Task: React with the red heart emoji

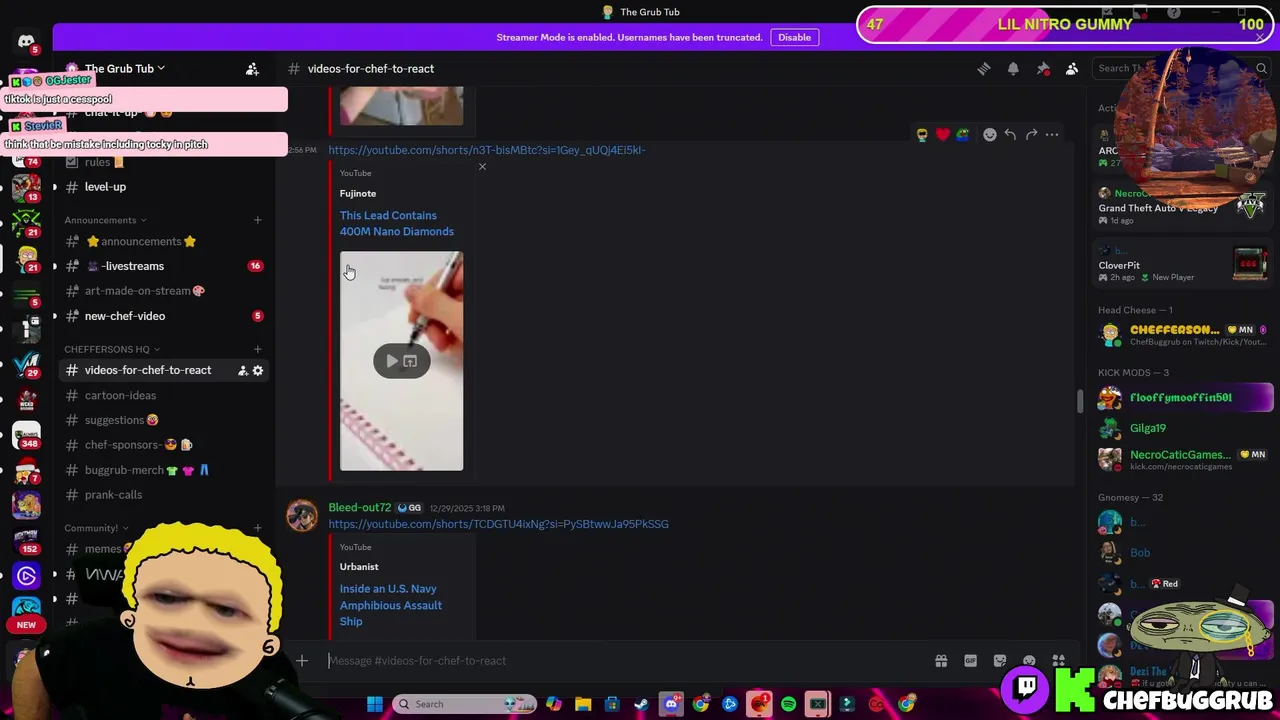Action: tap(942, 135)
